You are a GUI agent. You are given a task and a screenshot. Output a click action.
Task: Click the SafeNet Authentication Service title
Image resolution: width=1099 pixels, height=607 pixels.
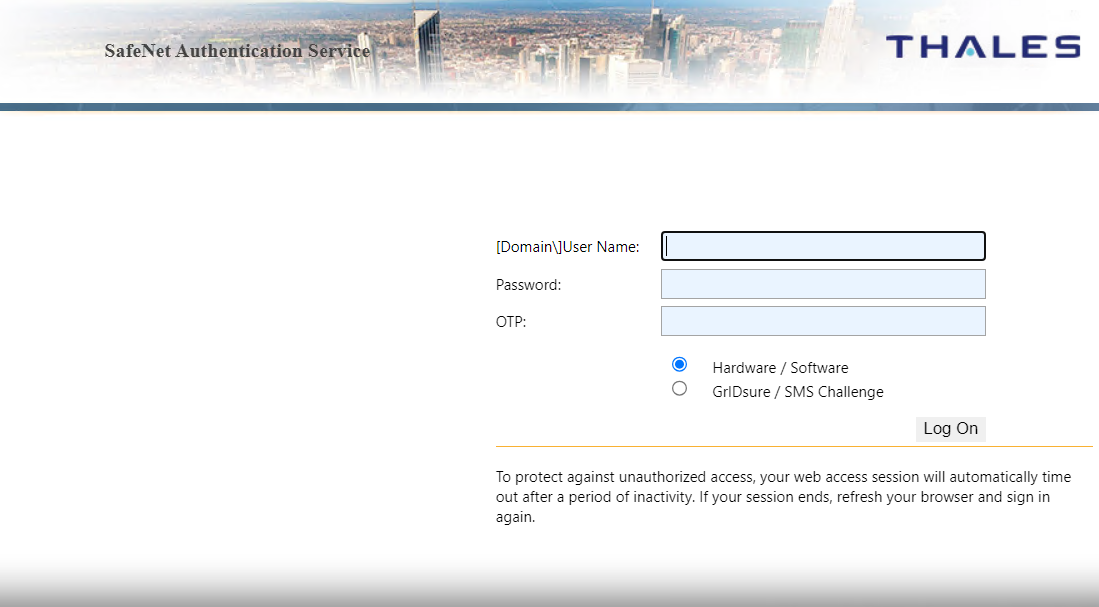237,51
